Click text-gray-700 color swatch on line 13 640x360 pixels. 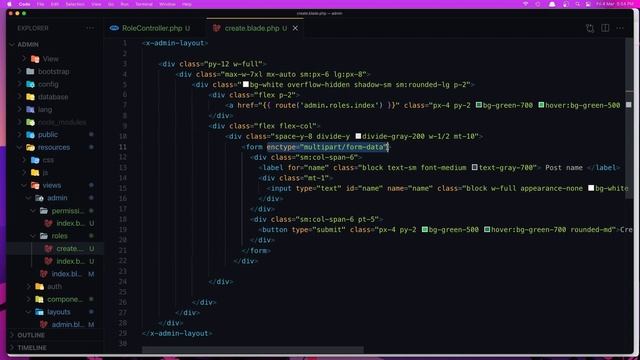tap(475, 167)
